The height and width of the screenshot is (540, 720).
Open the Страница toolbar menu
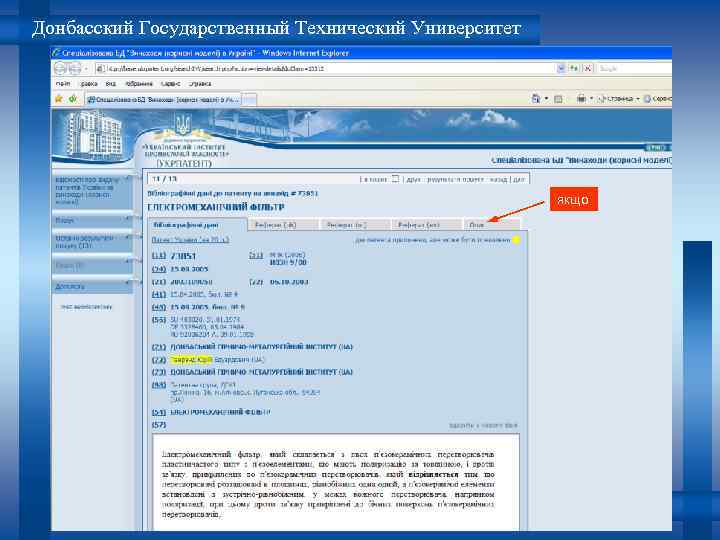pyautogui.click(x=619, y=99)
